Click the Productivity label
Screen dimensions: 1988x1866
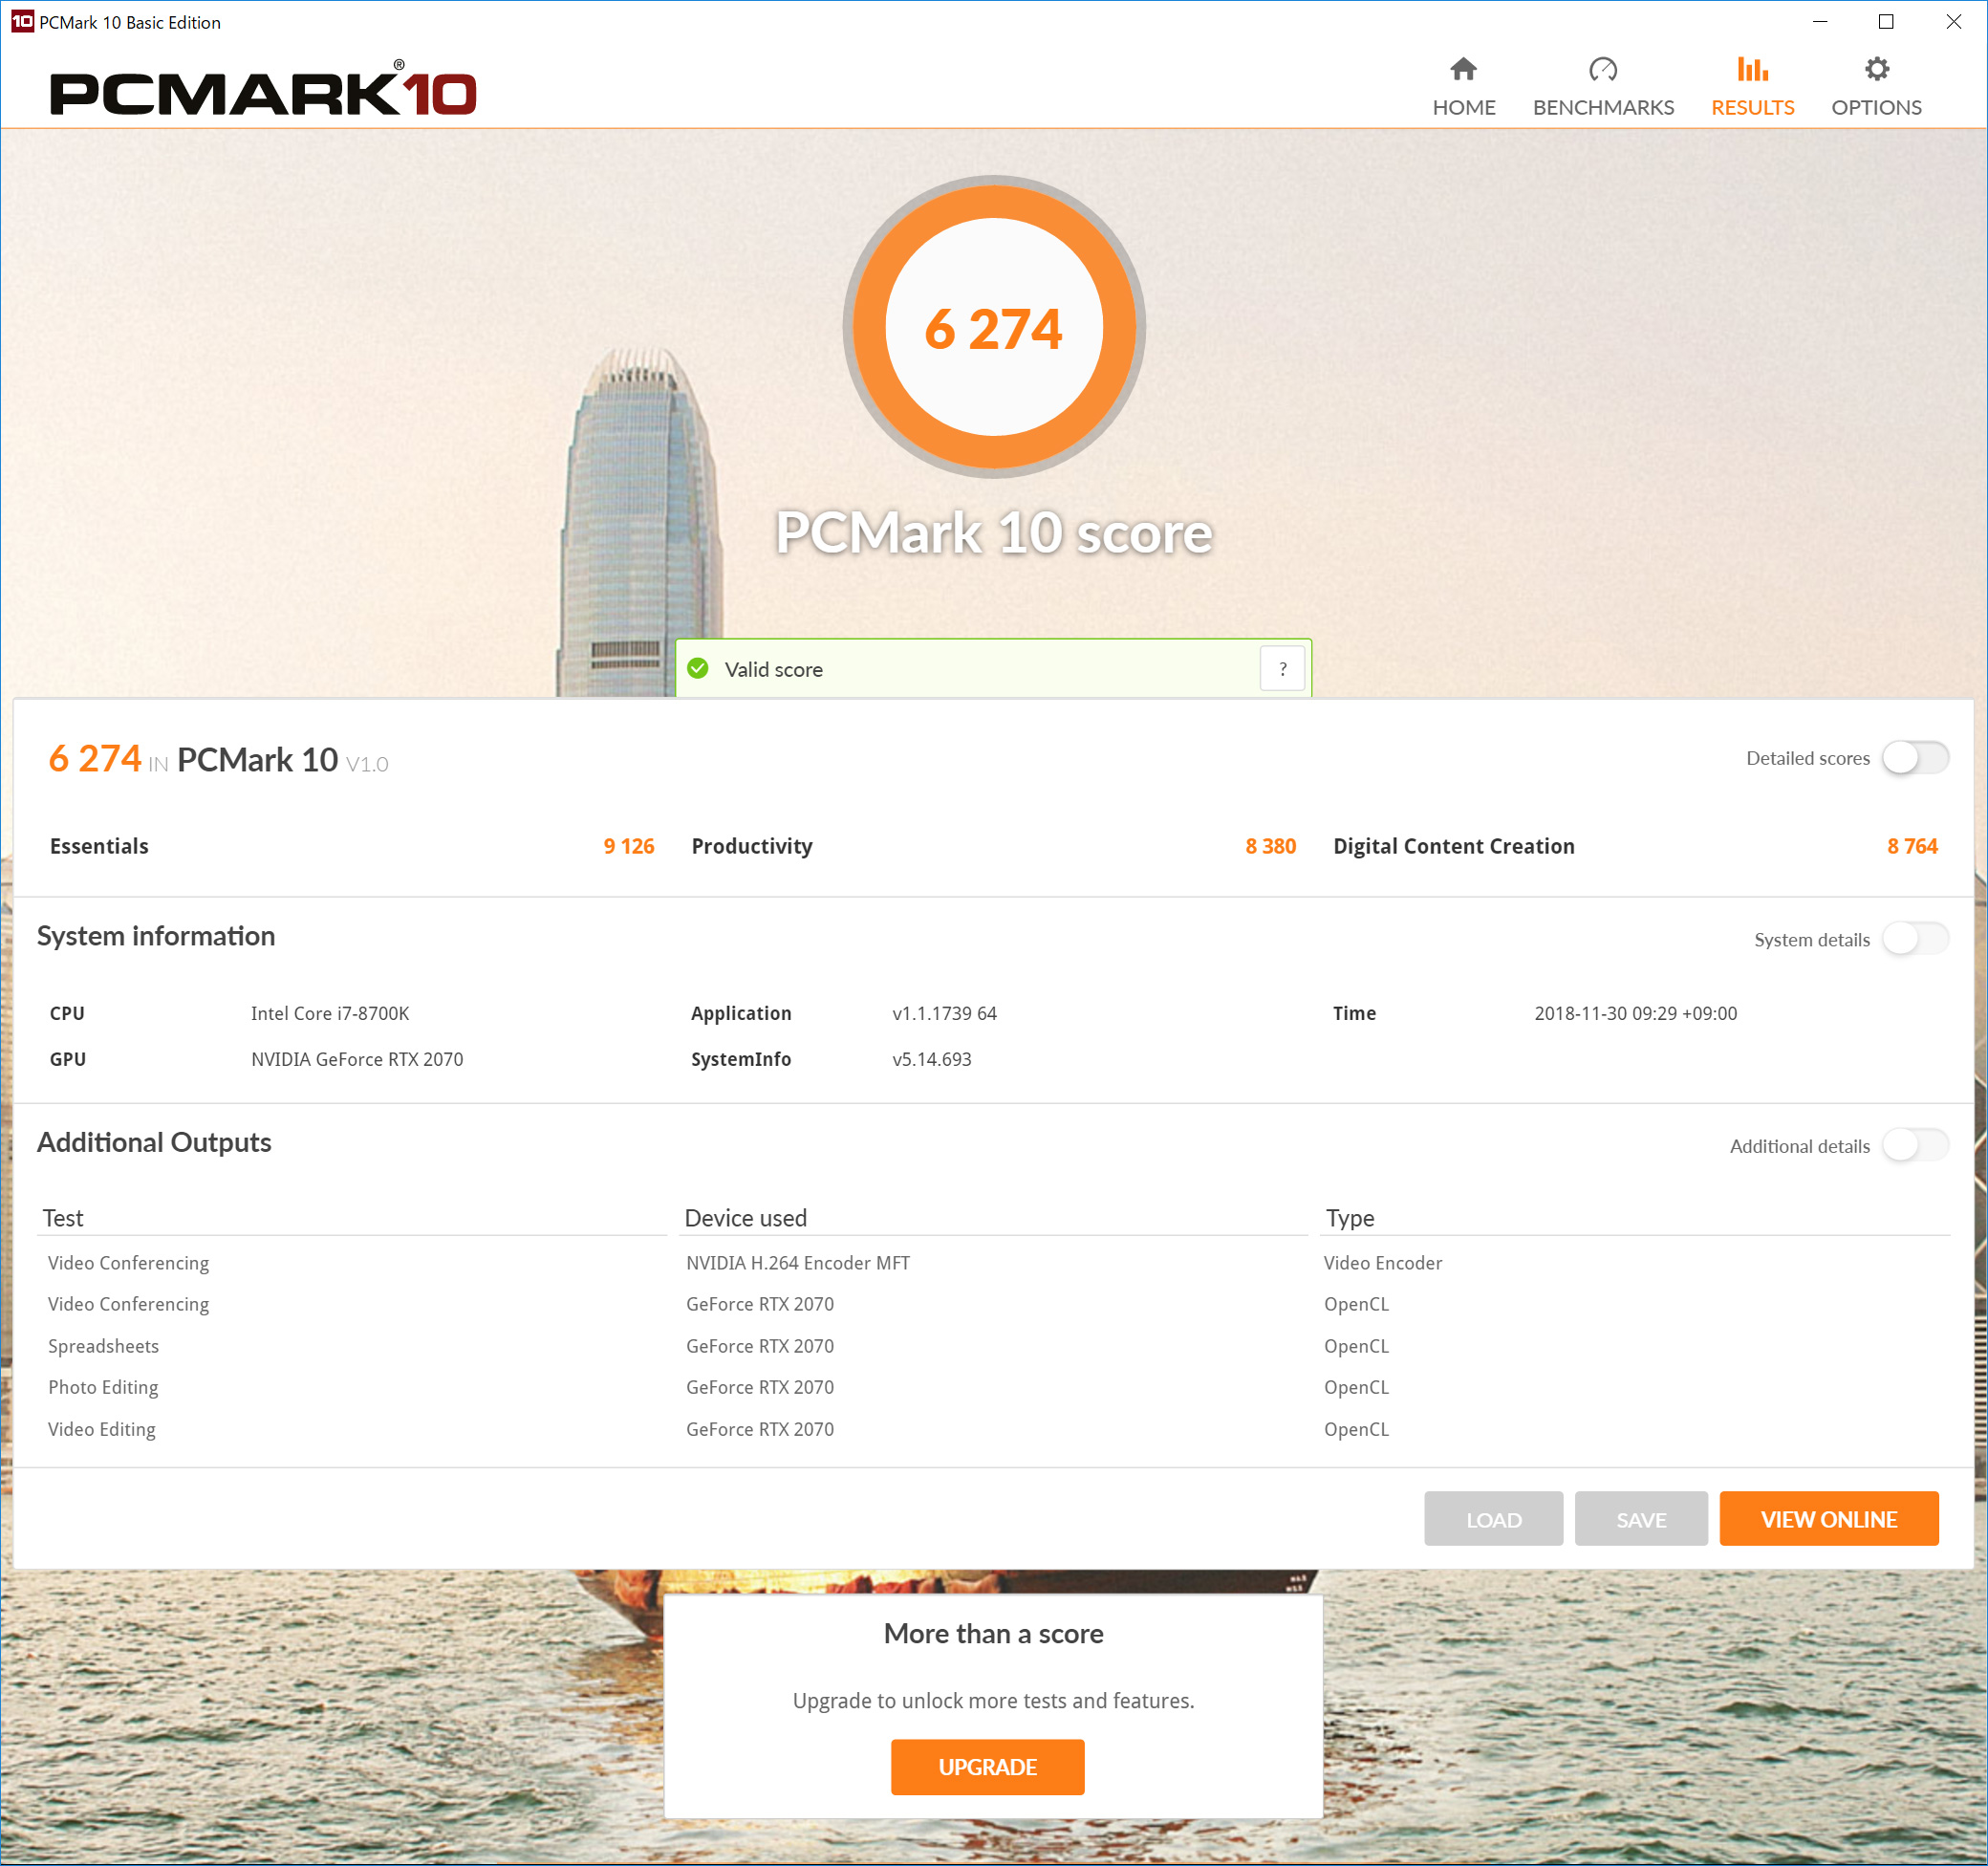coord(752,846)
